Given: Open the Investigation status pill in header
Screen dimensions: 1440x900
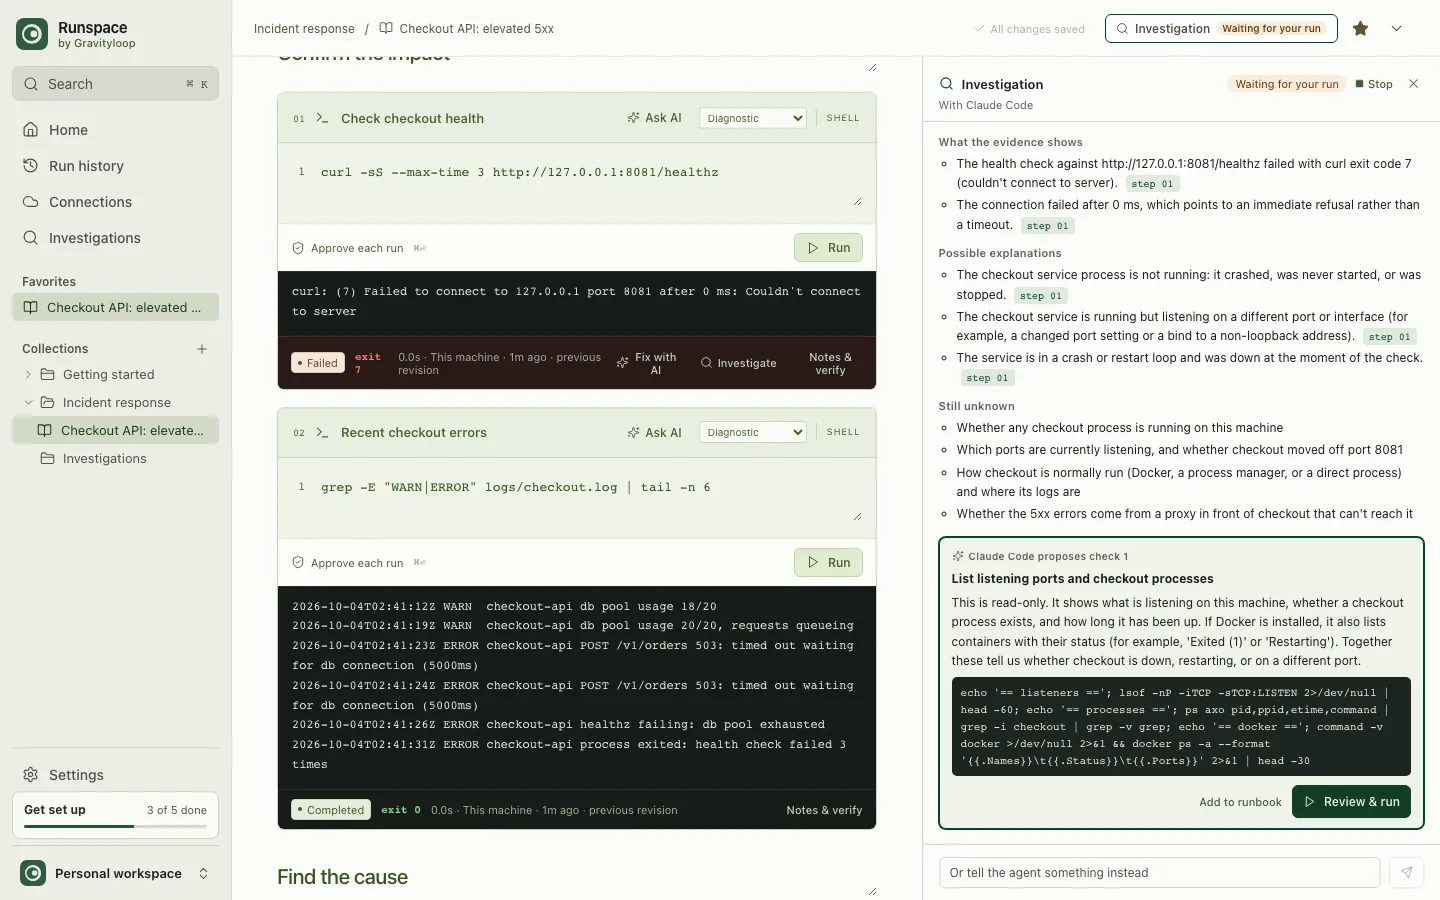Looking at the screenshot, I should [x=1219, y=29].
